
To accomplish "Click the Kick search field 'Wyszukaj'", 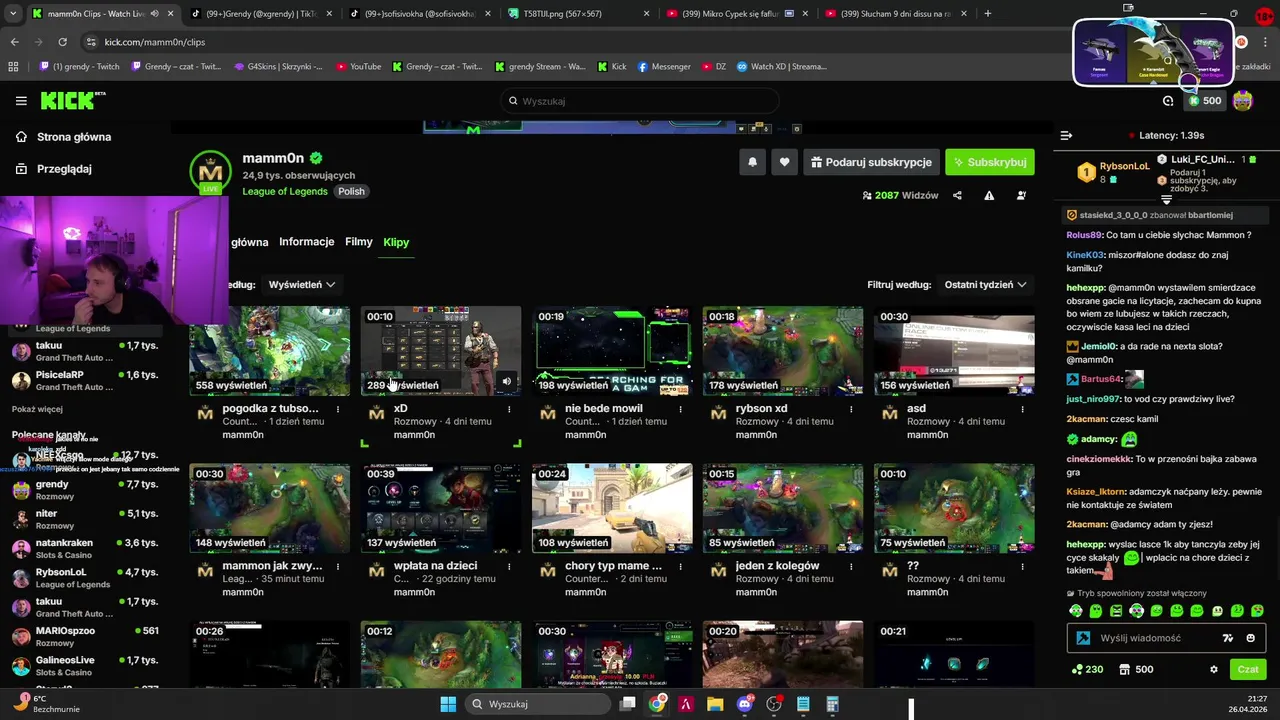I will click(x=640, y=101).
